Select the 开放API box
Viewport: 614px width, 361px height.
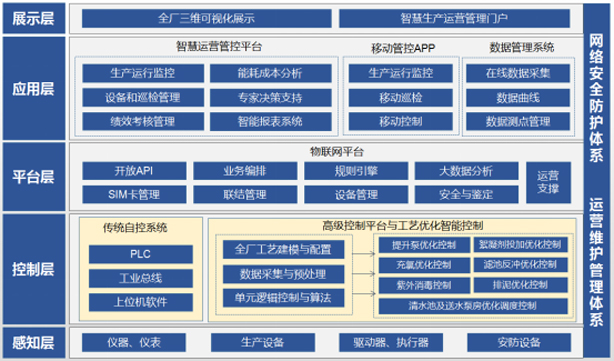(x=134, y=171)
